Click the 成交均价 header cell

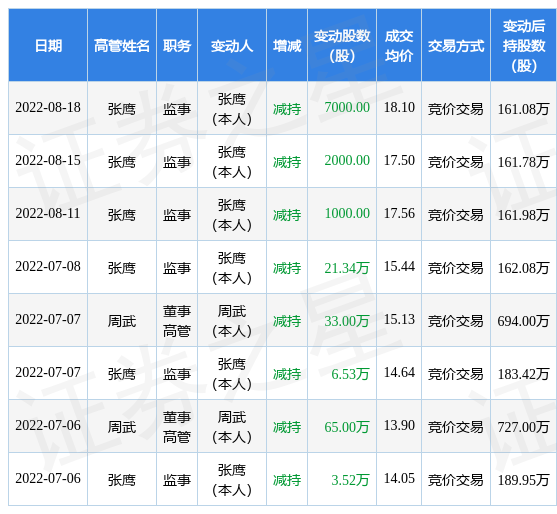(399, 46)
